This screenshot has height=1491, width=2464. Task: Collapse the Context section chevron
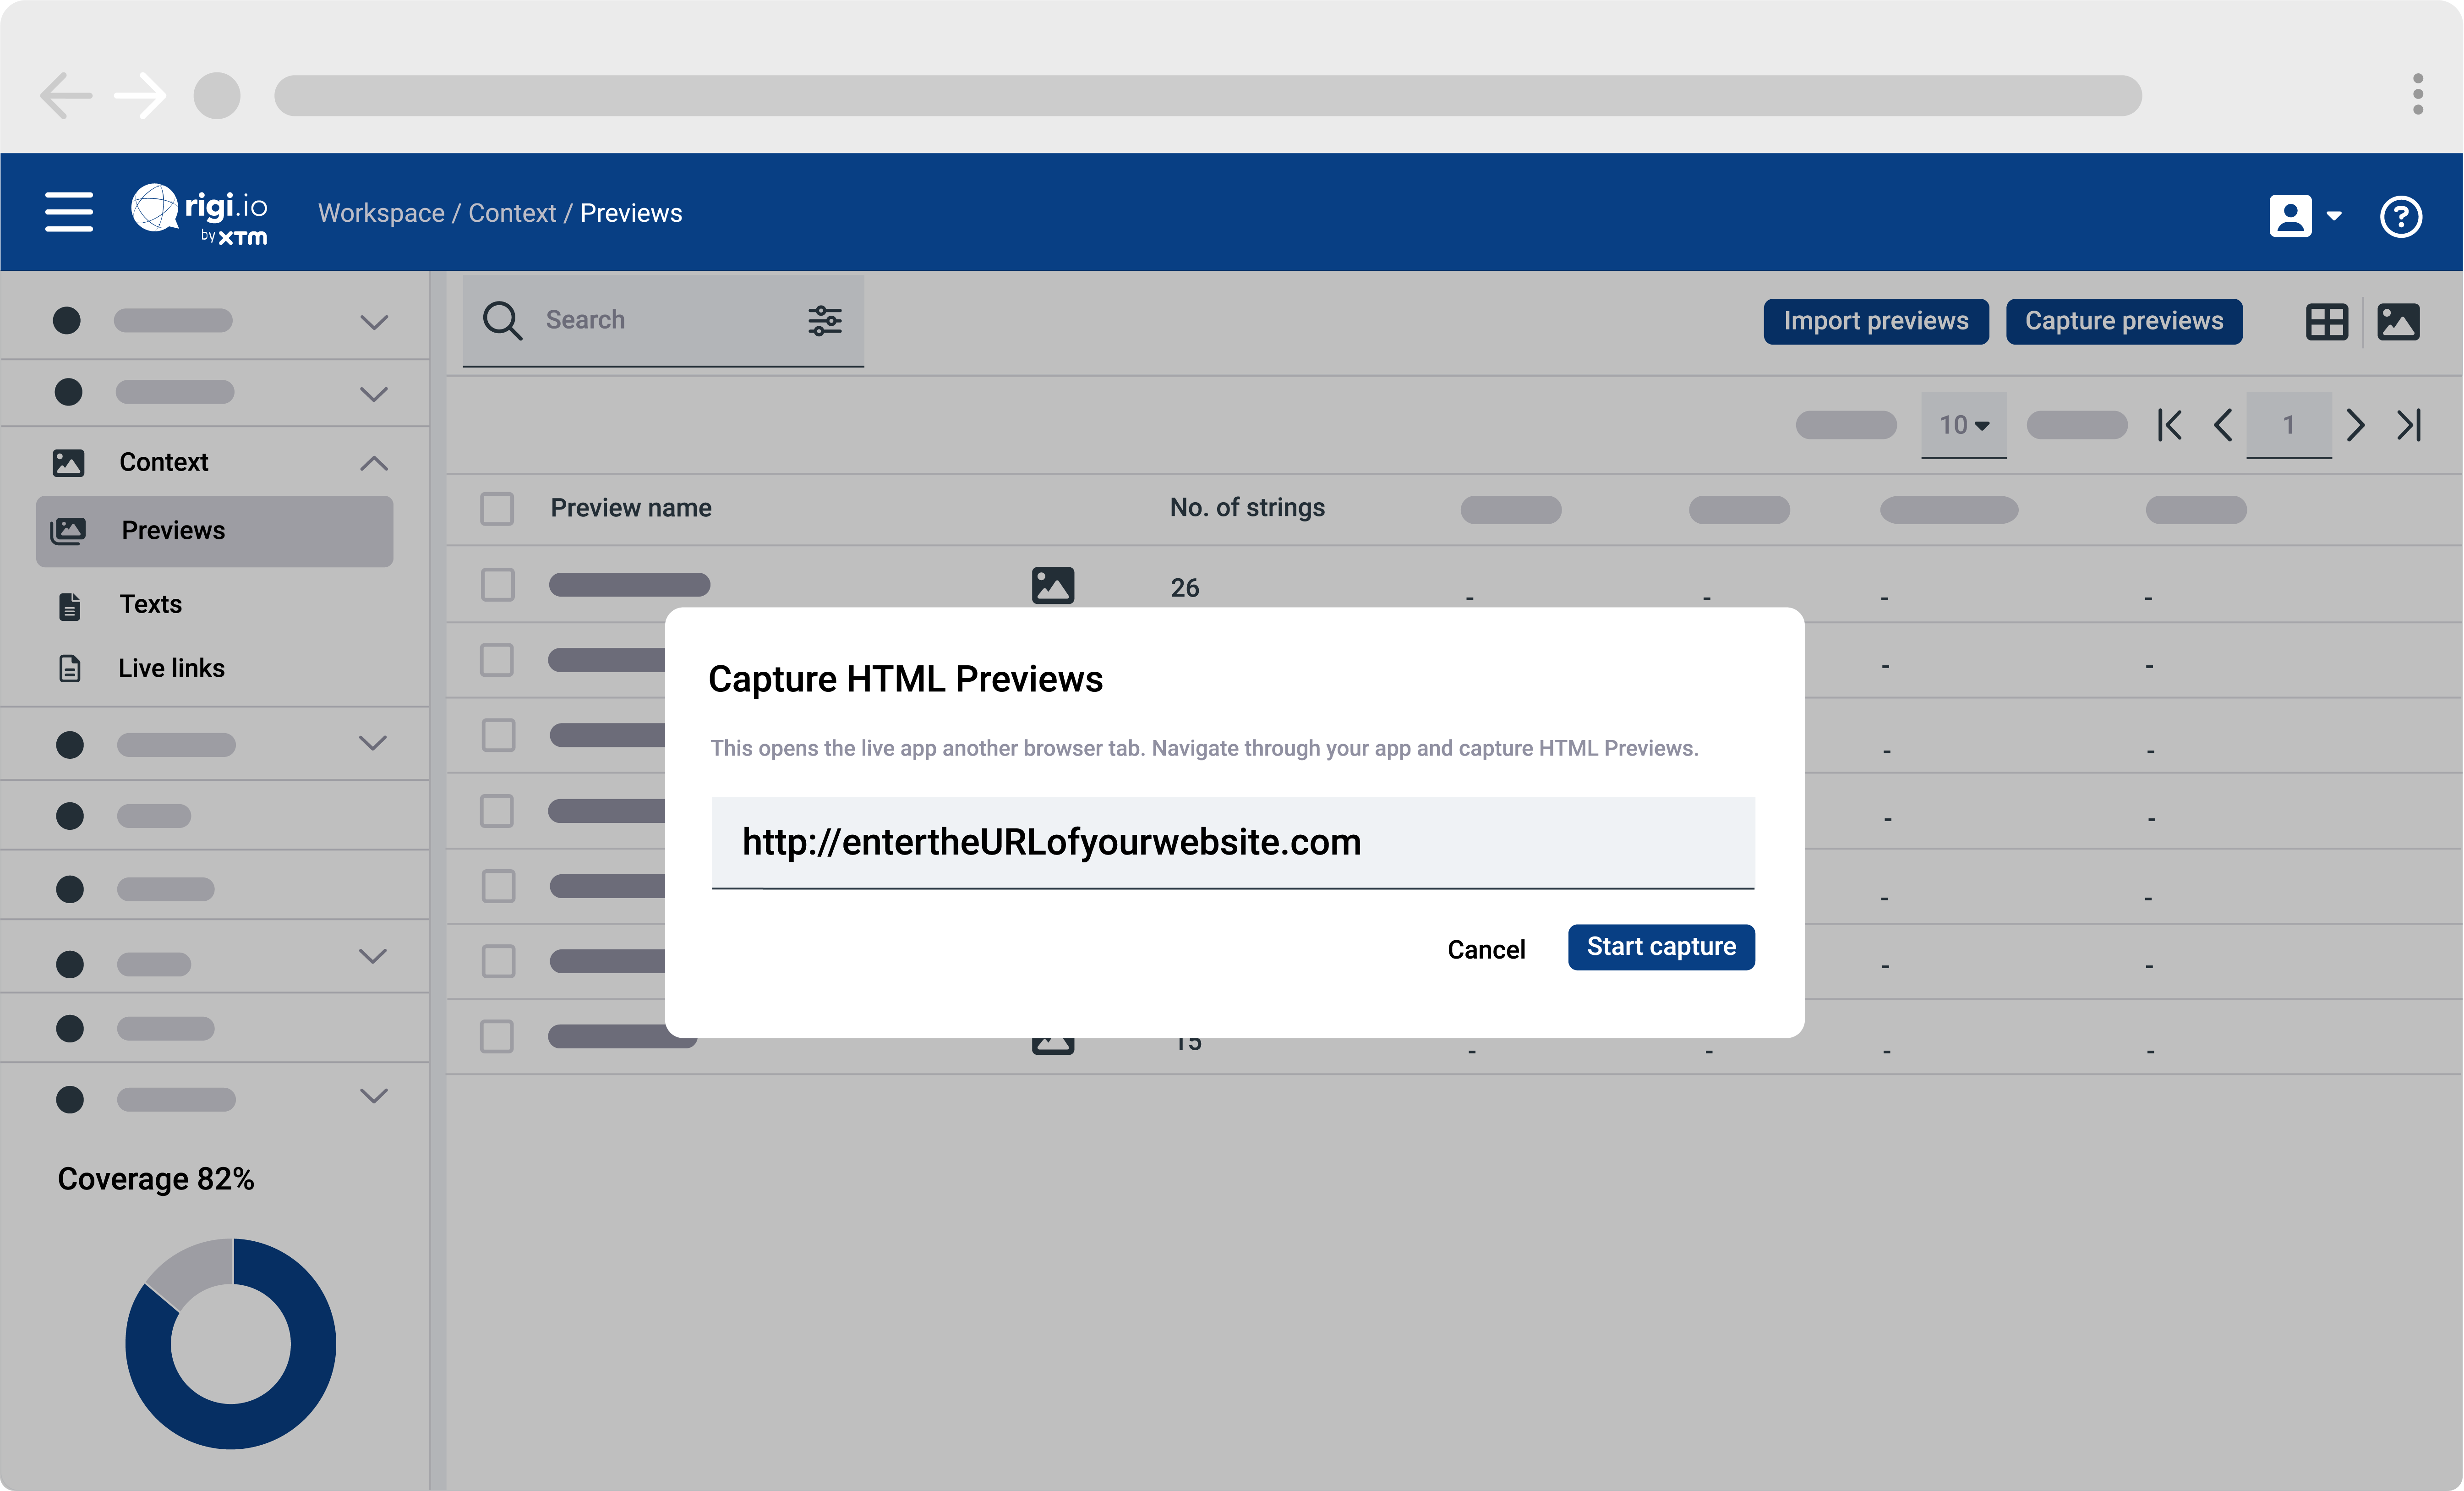[x=374, y=463]
